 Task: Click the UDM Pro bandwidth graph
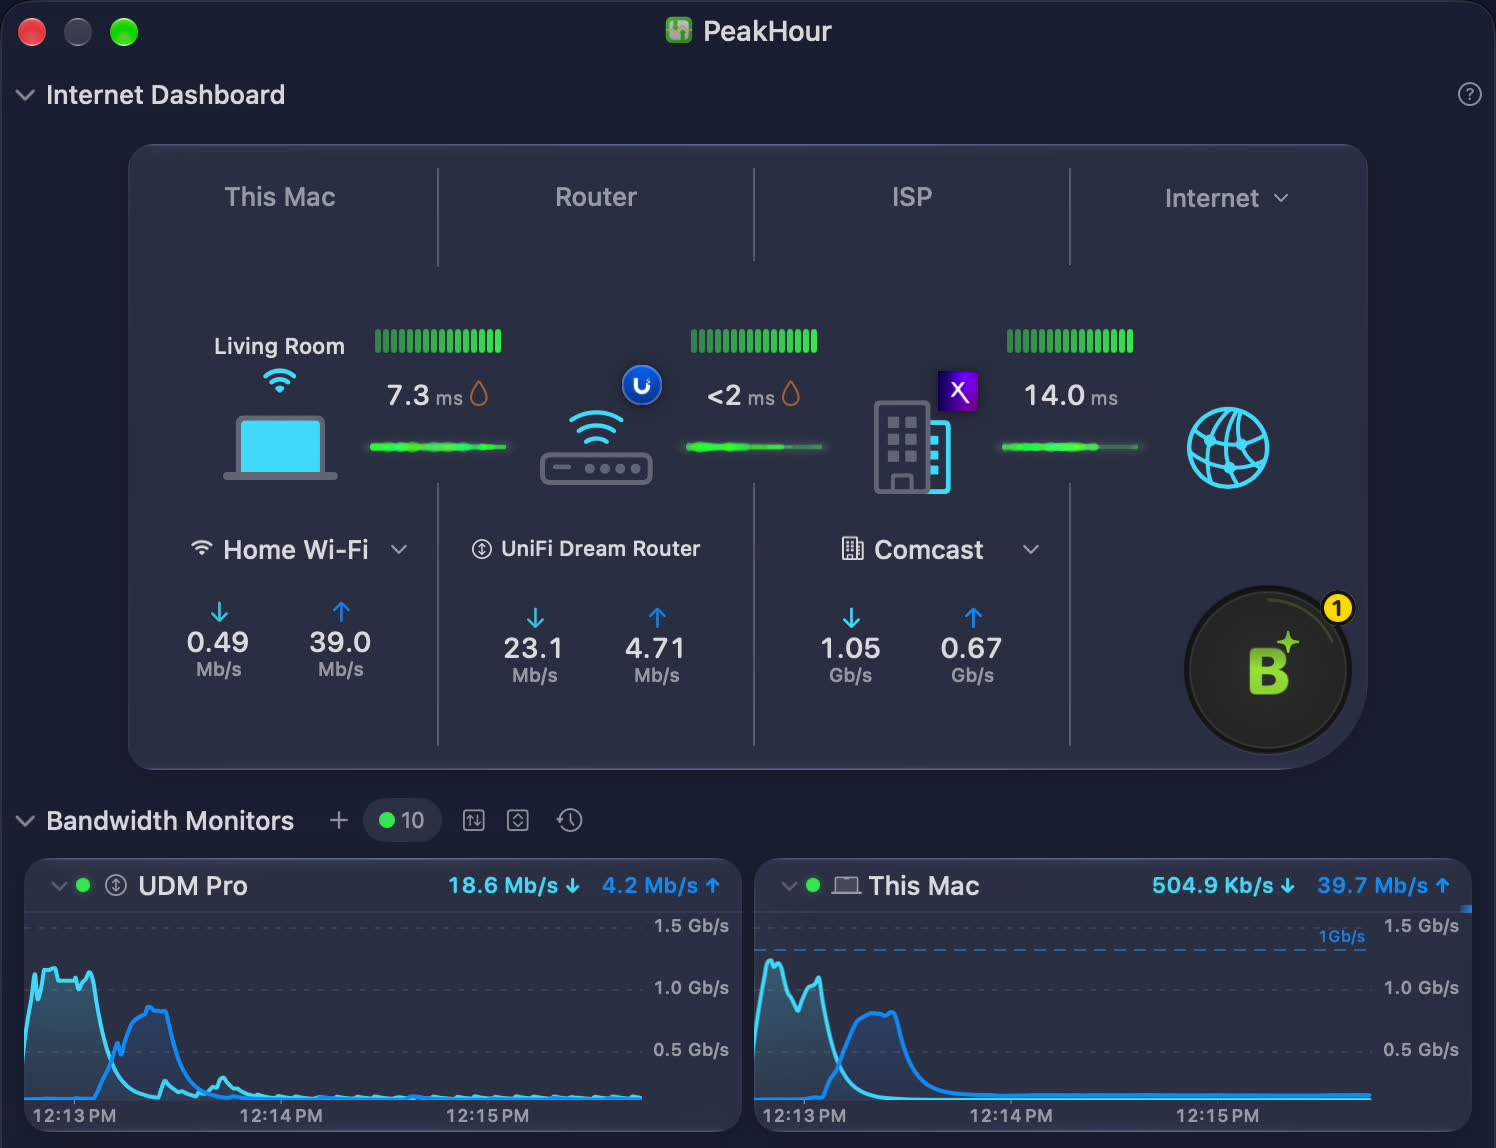click(333, 1008)
